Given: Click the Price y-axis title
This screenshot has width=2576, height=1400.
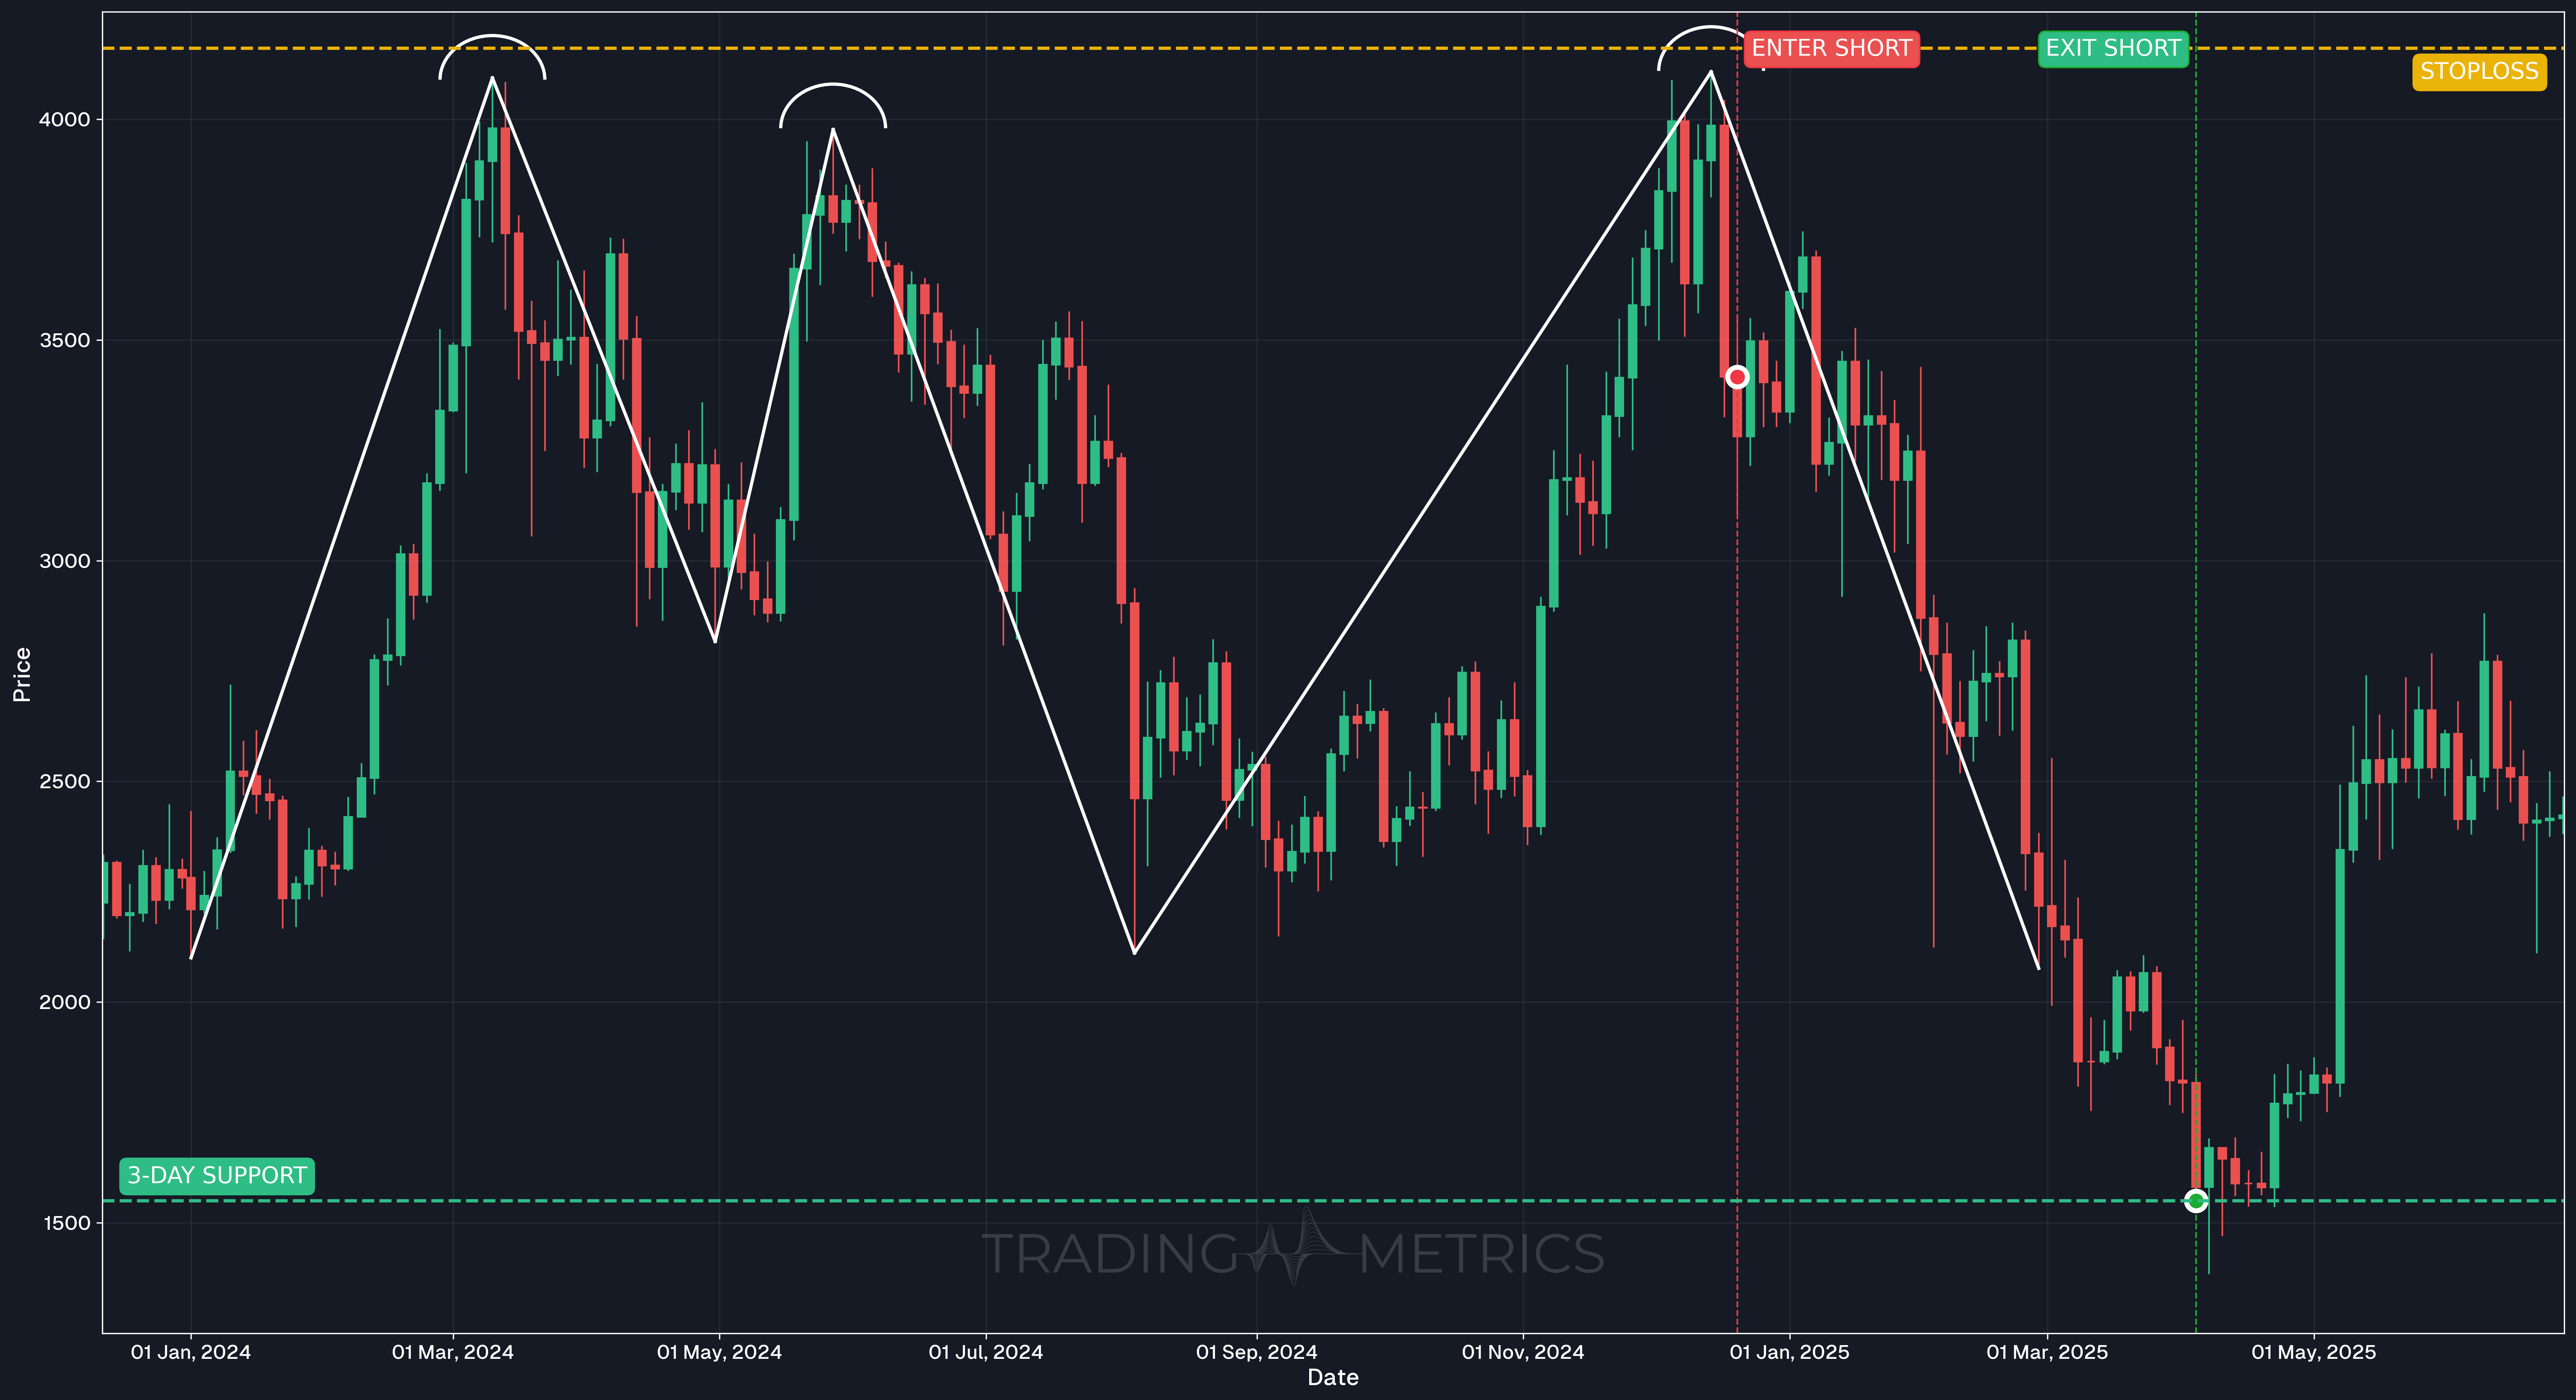Looking at the screenshot, I should pos(21,674).
